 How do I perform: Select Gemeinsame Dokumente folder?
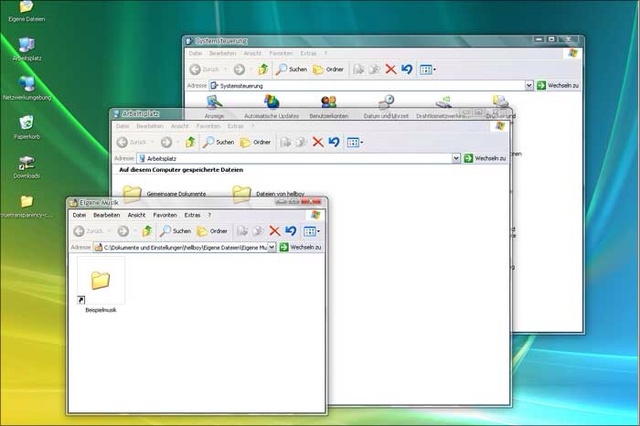tap(164, 194)
